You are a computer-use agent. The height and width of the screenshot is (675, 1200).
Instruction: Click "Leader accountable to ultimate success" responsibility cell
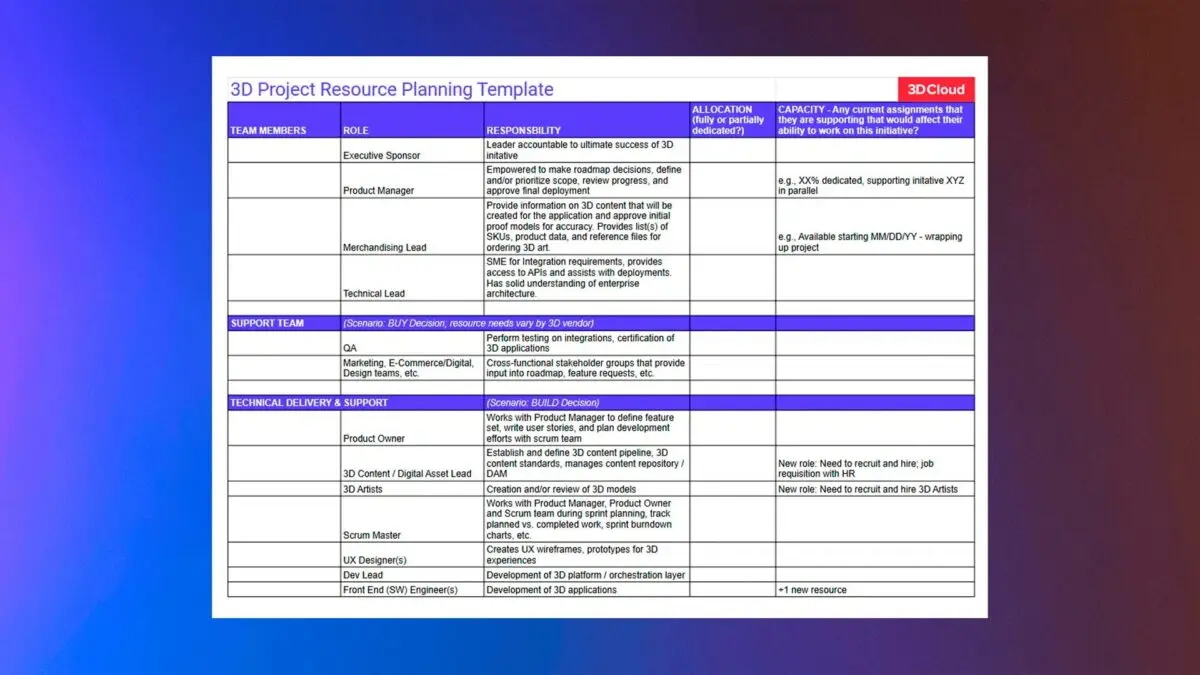pyautogui.click(x=587, y=150)
